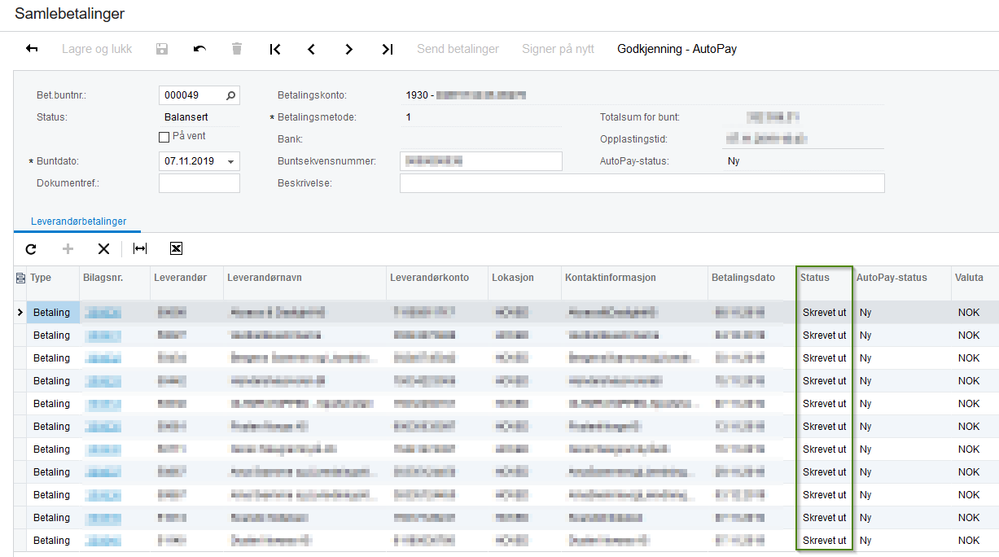Click the trash delete icon

tap(236, 49)
